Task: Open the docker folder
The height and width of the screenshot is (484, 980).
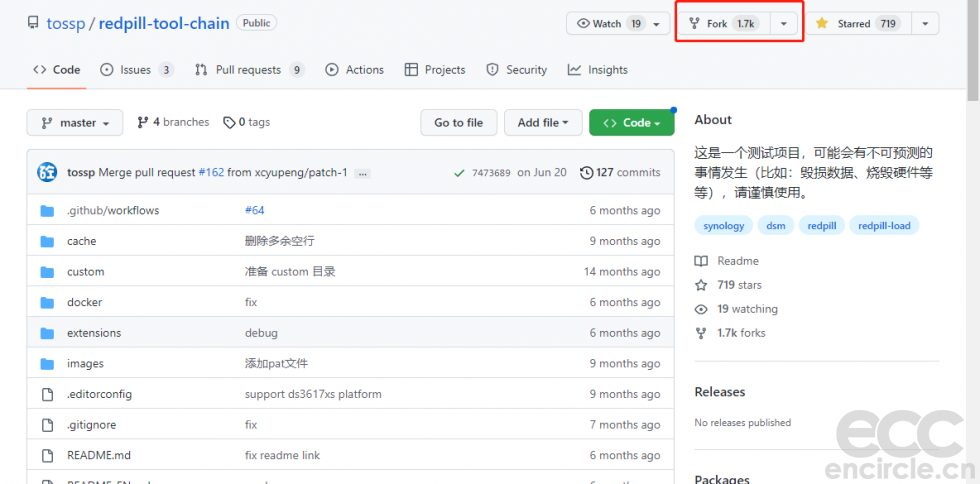Action: 84,302
